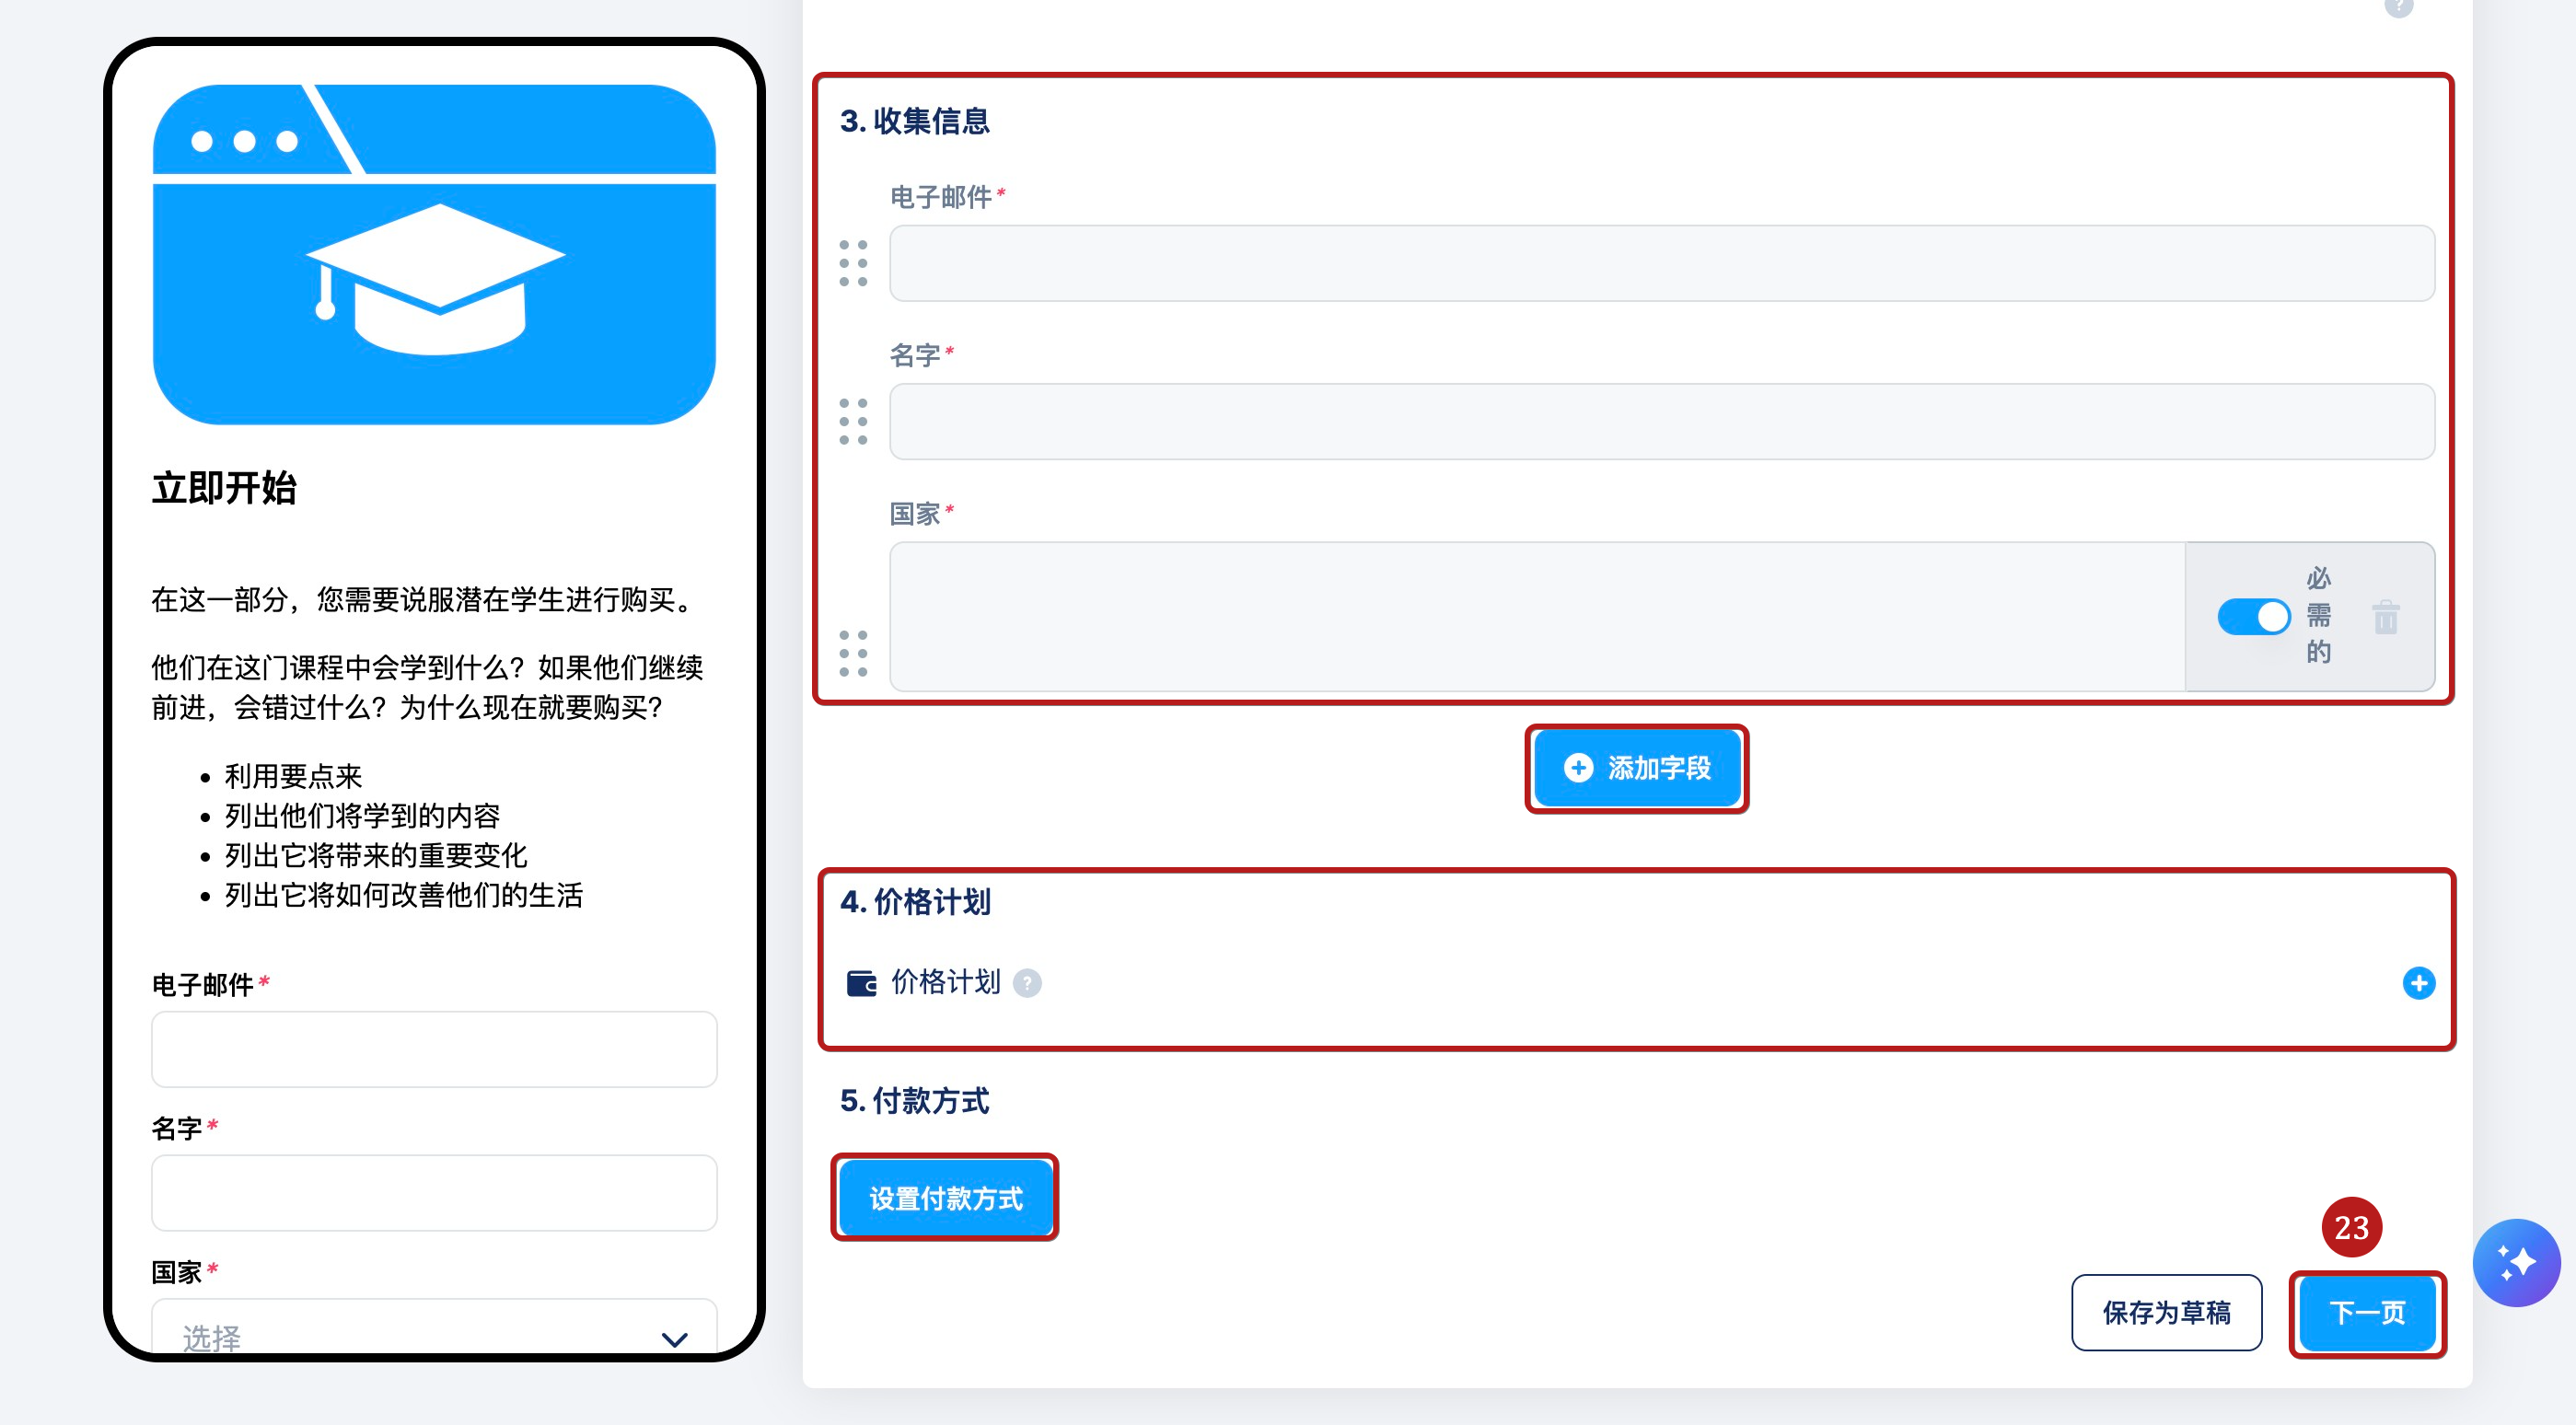Delete the 国家 field with trash icon
This screenshot has width=2576, height=1425.
pyautogui.click(x=2385, y=617)
